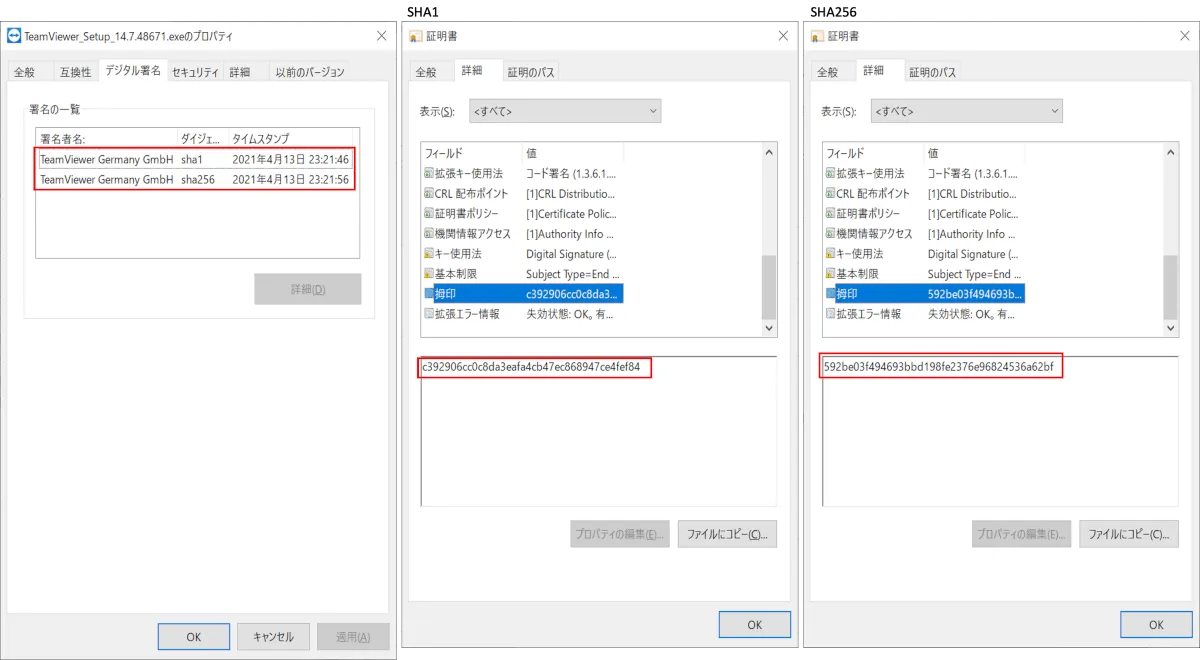The height and width of the screenshot is (660, 1200).
Task: Select 拡張キー使用法 field icon in SHA1 window
Action: pos(429,174)
